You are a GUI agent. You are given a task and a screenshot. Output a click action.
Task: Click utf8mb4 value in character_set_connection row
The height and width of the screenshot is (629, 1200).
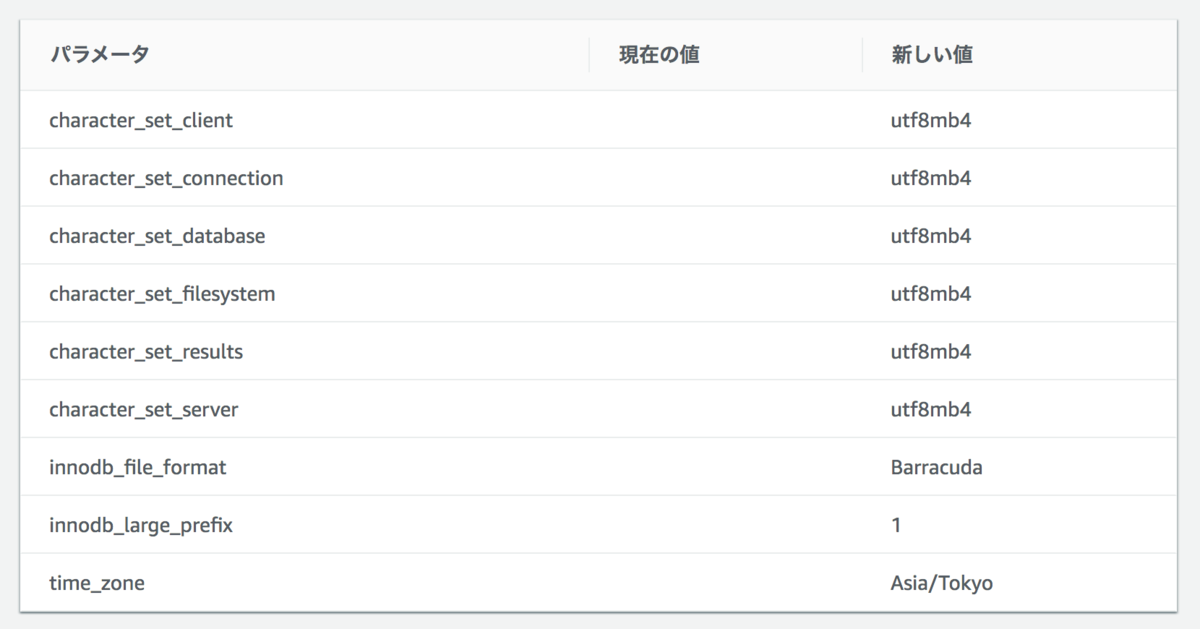pos(931,179)
